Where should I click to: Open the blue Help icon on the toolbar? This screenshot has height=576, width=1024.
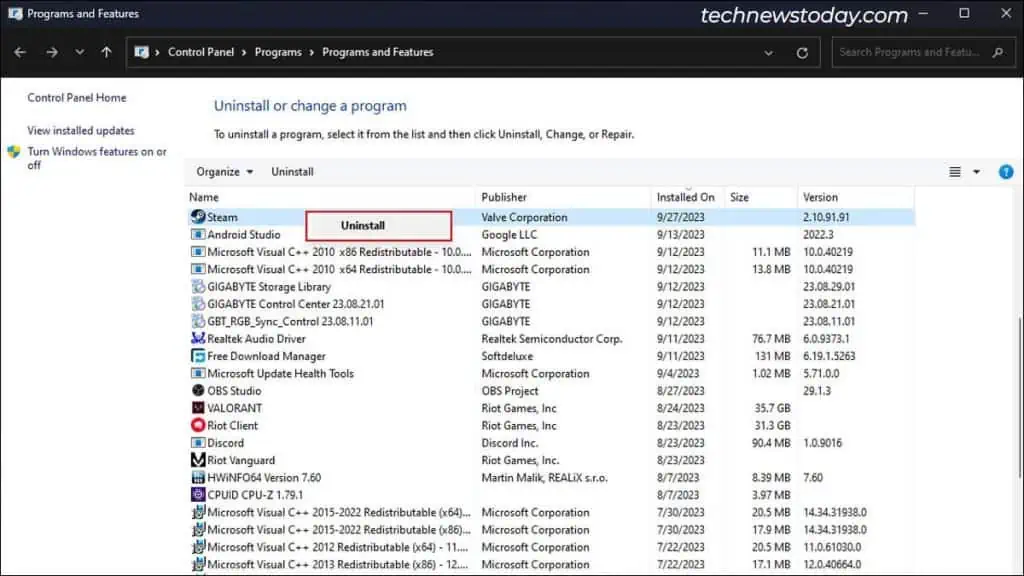coord(1005,171)
